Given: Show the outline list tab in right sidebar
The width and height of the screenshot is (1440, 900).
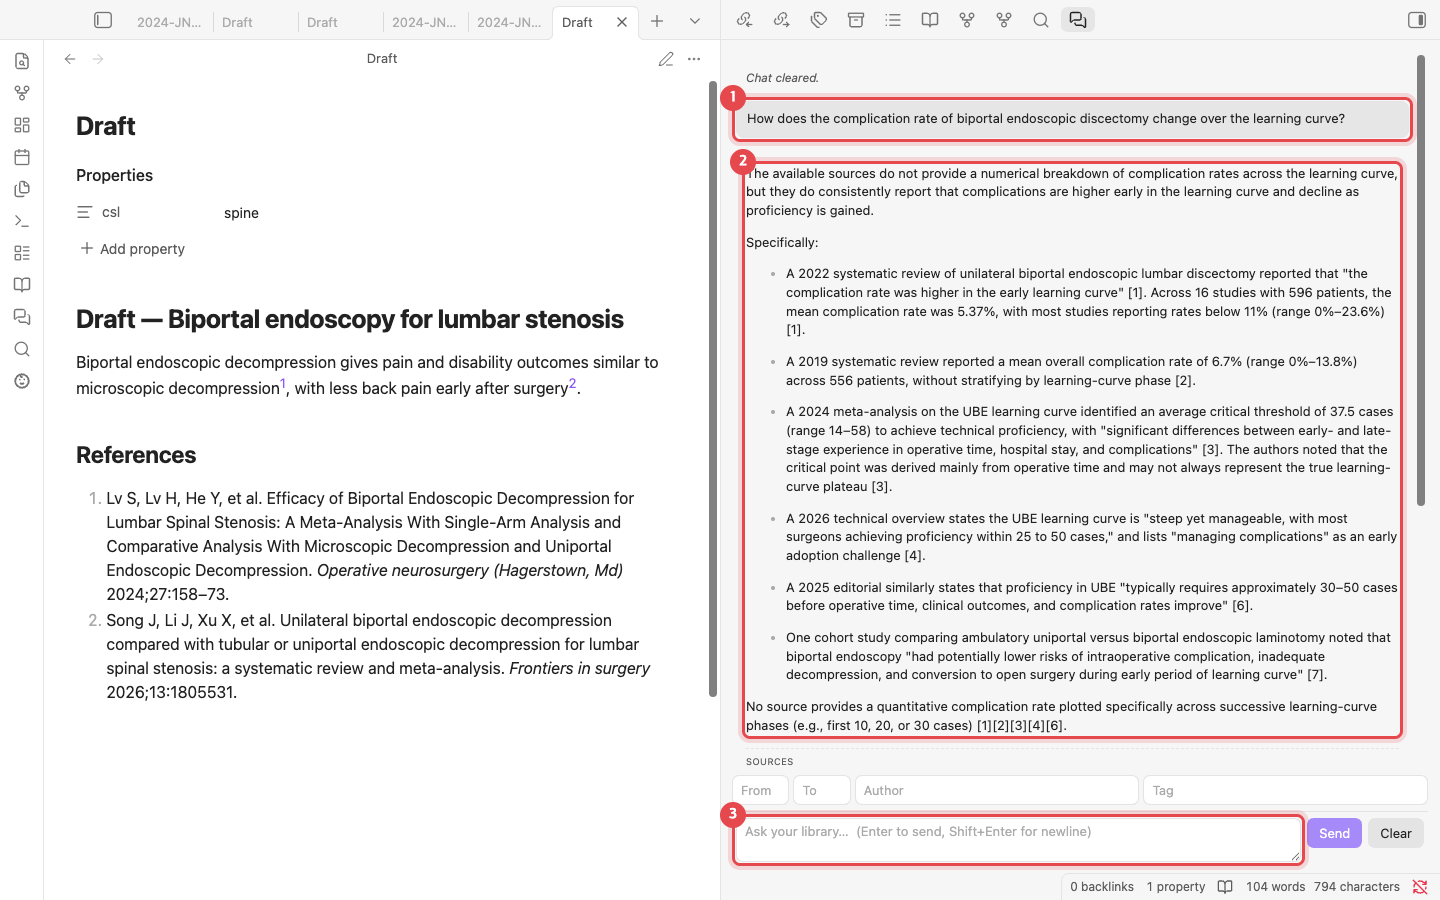Looking at the screenshot, I should coord(893,20).
